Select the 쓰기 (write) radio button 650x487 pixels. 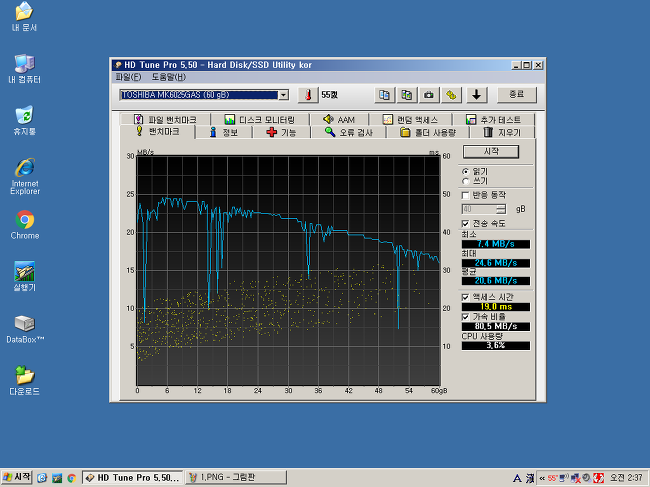click(466, 181)
